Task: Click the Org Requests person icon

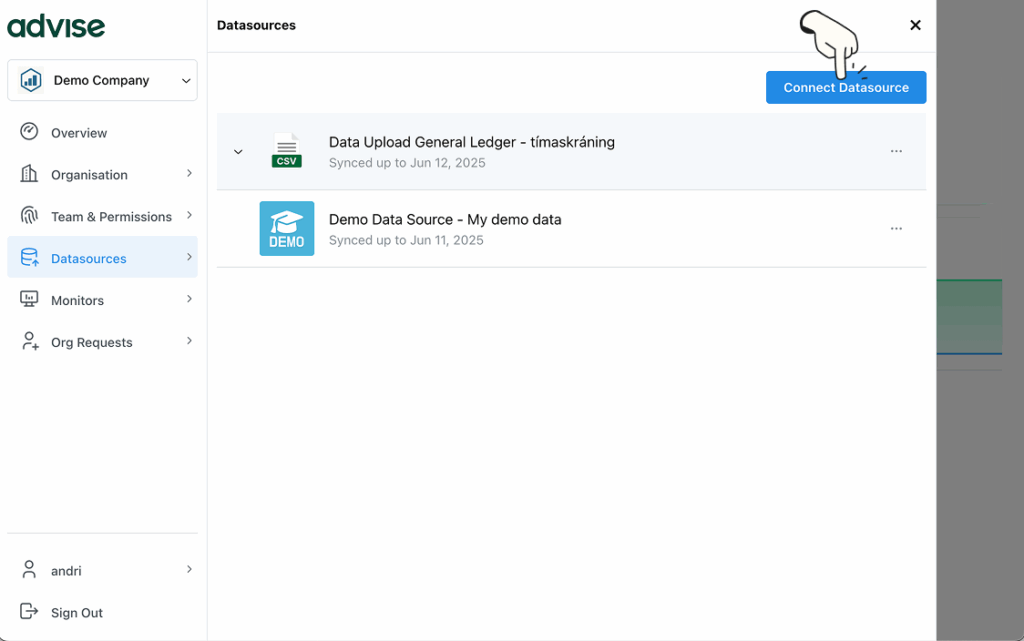Action: (x=29, y=342)
